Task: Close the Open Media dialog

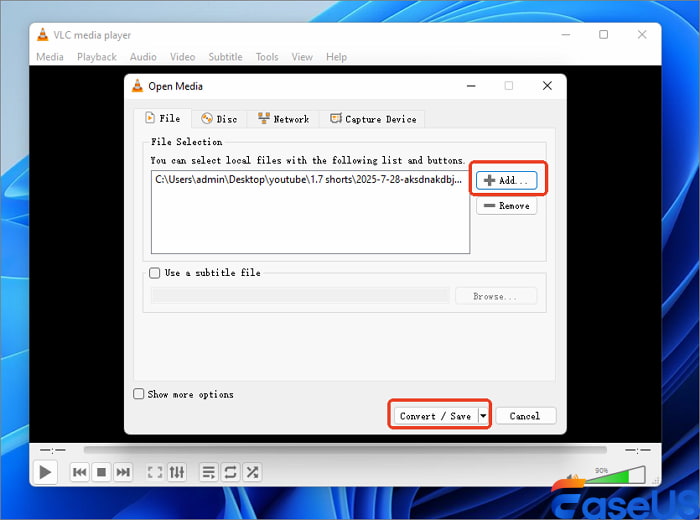Action: click(x=547, y=86)
